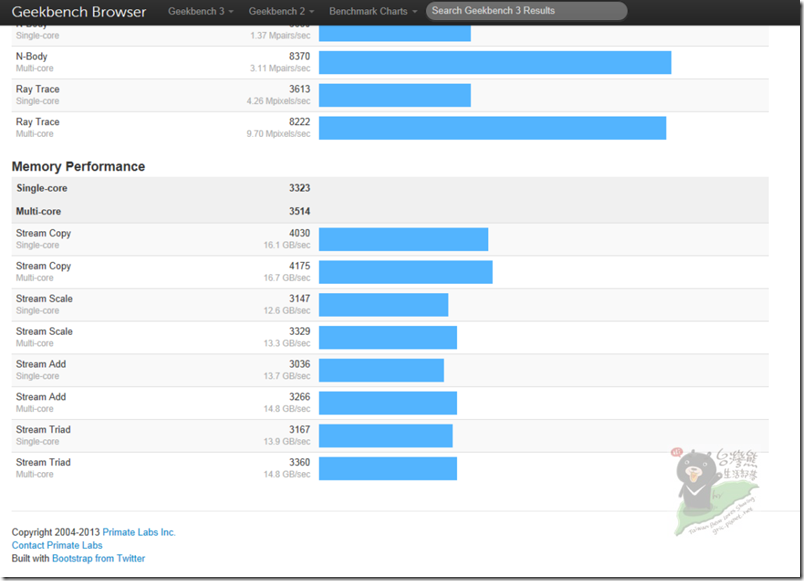The image size is (804, 581).
Task: Expand the Geekbench 2 dropdown menu
Action: pos(281,11)
